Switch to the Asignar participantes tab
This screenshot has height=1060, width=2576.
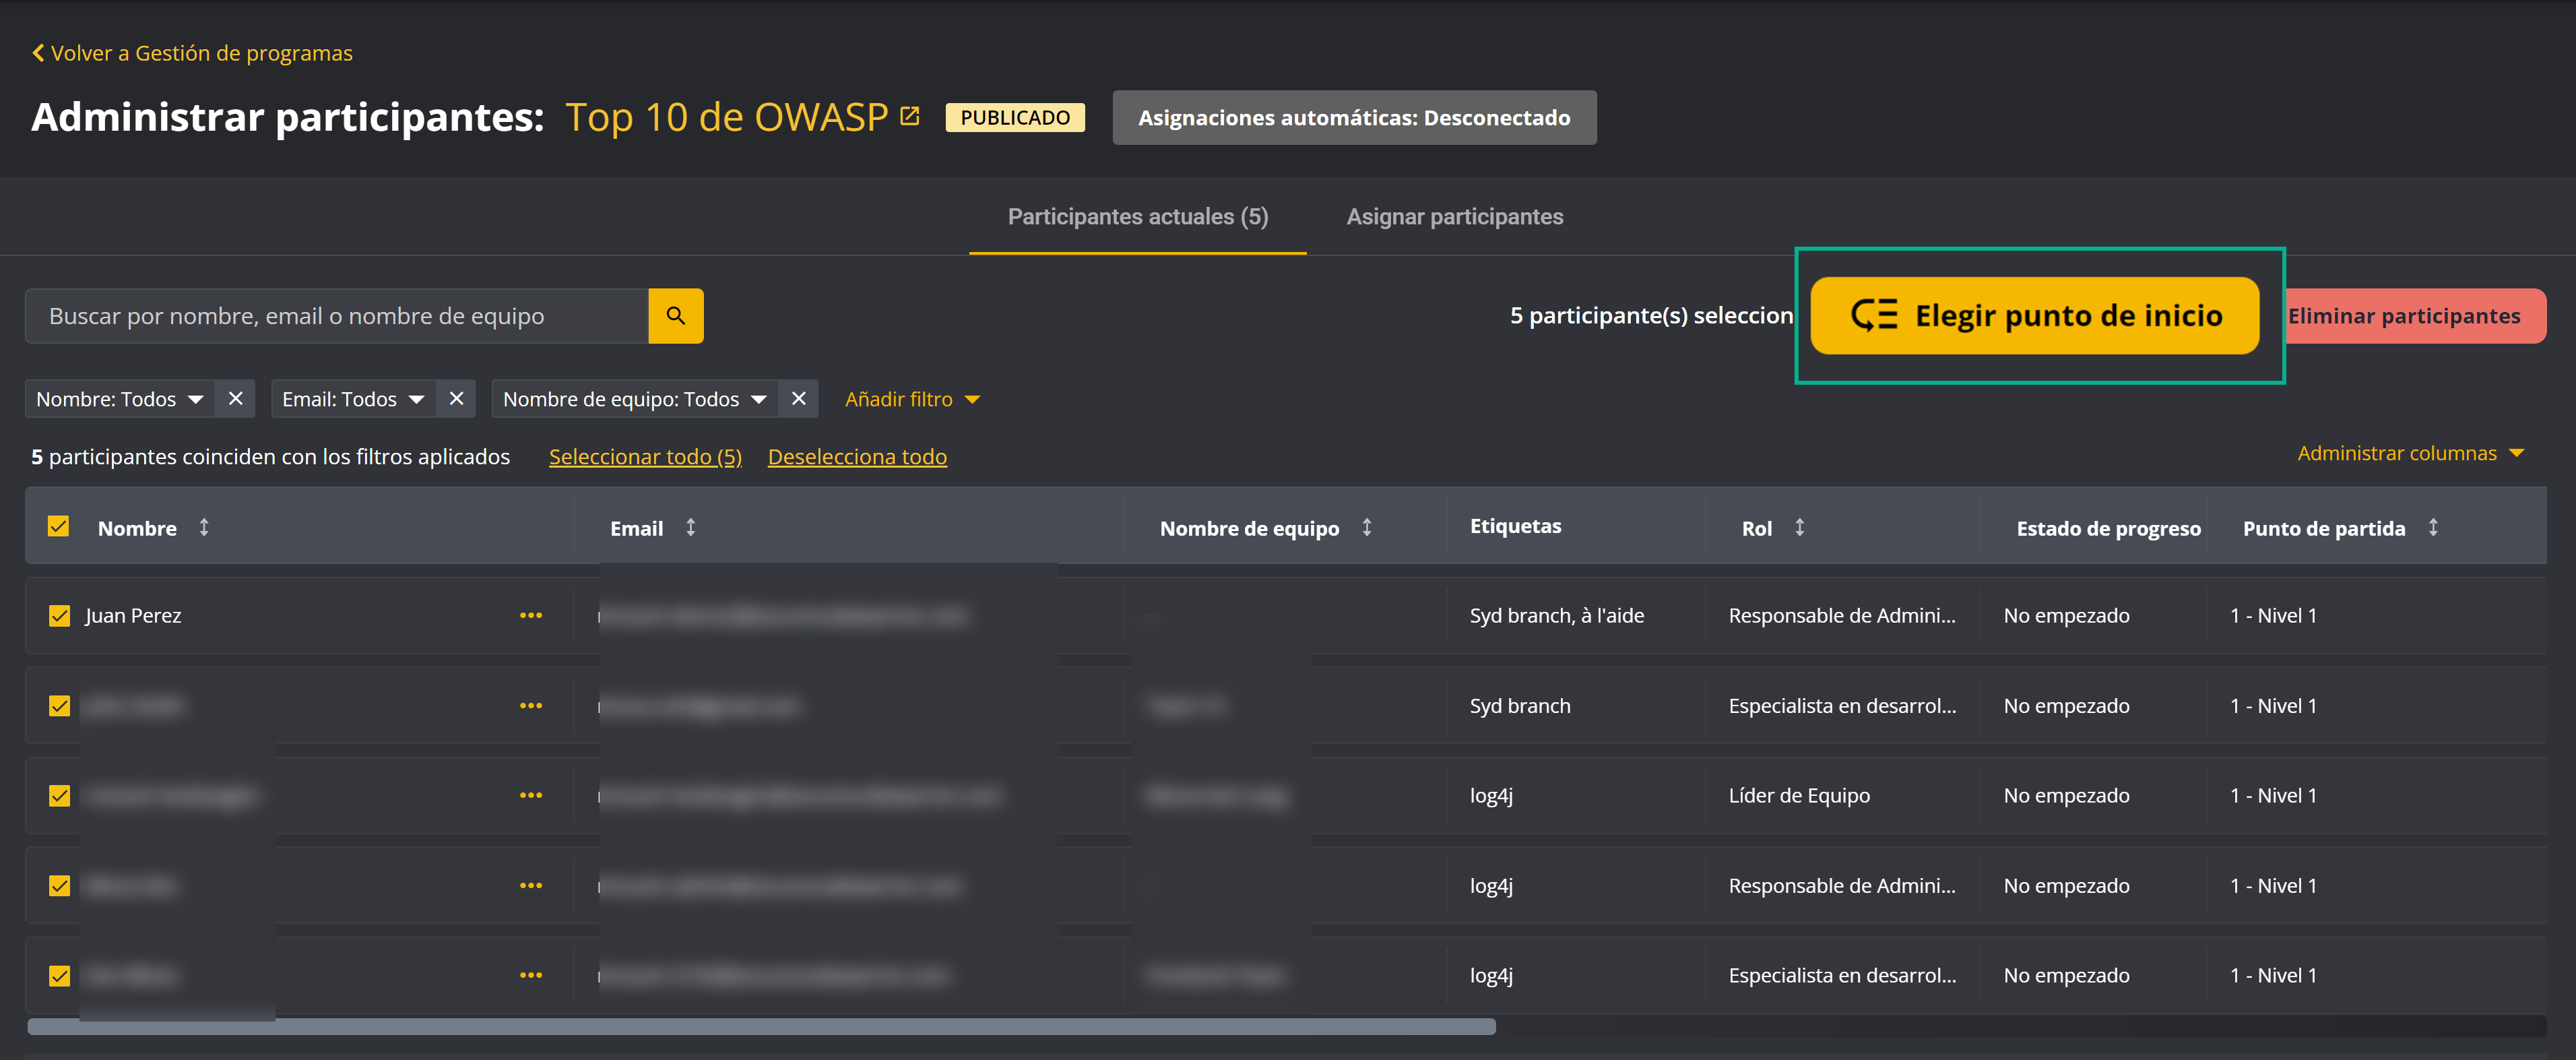[1455, 216]
